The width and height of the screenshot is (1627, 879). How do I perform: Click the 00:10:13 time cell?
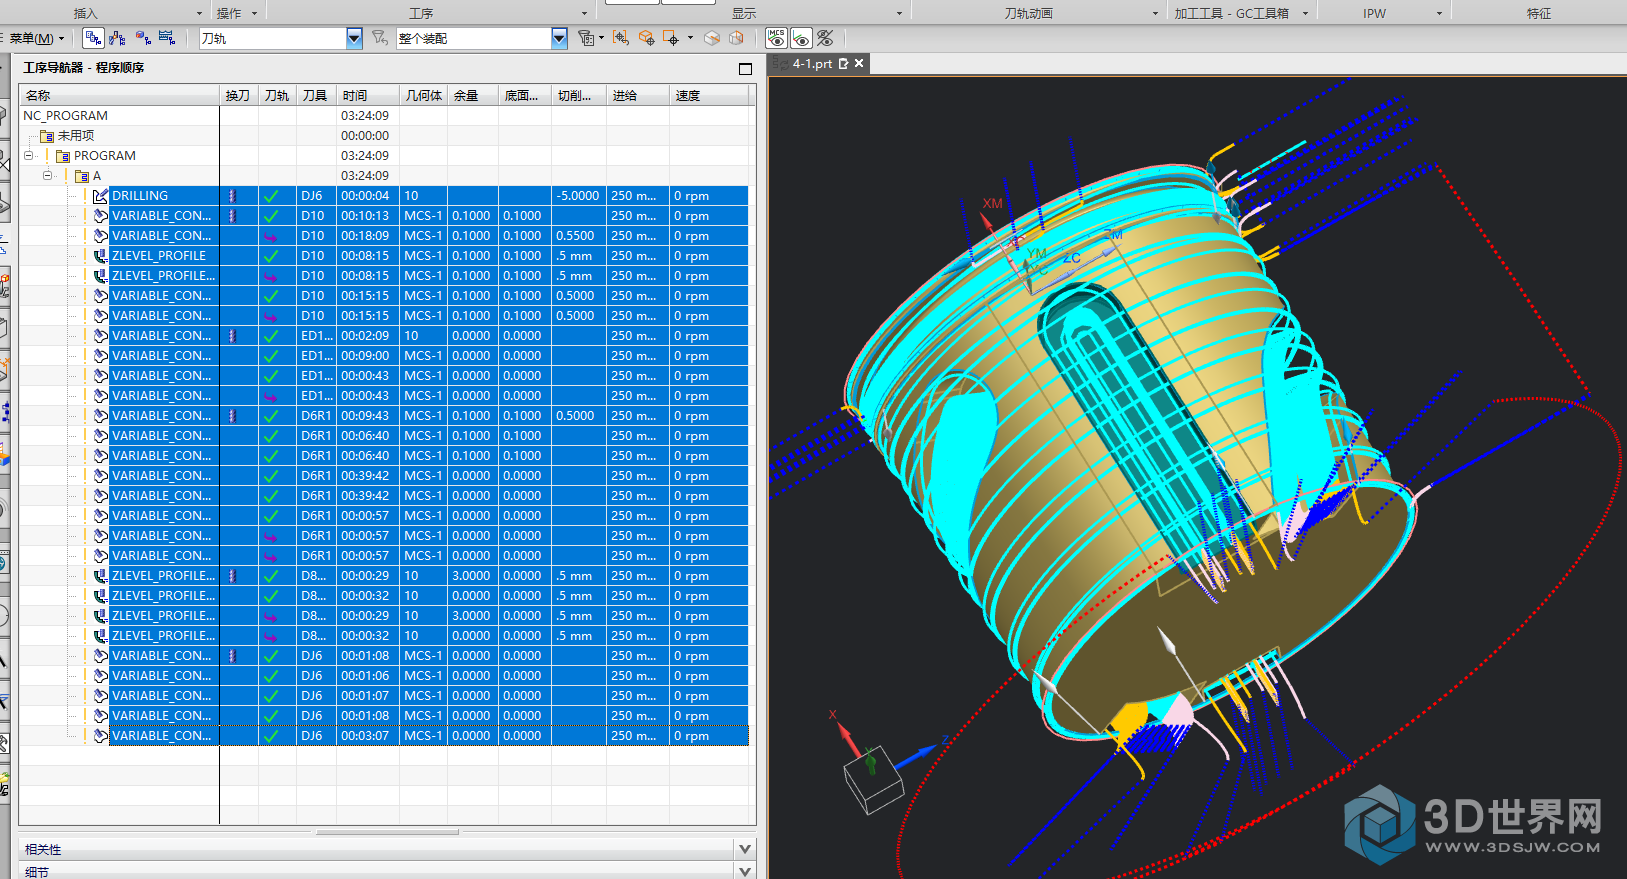367,216
